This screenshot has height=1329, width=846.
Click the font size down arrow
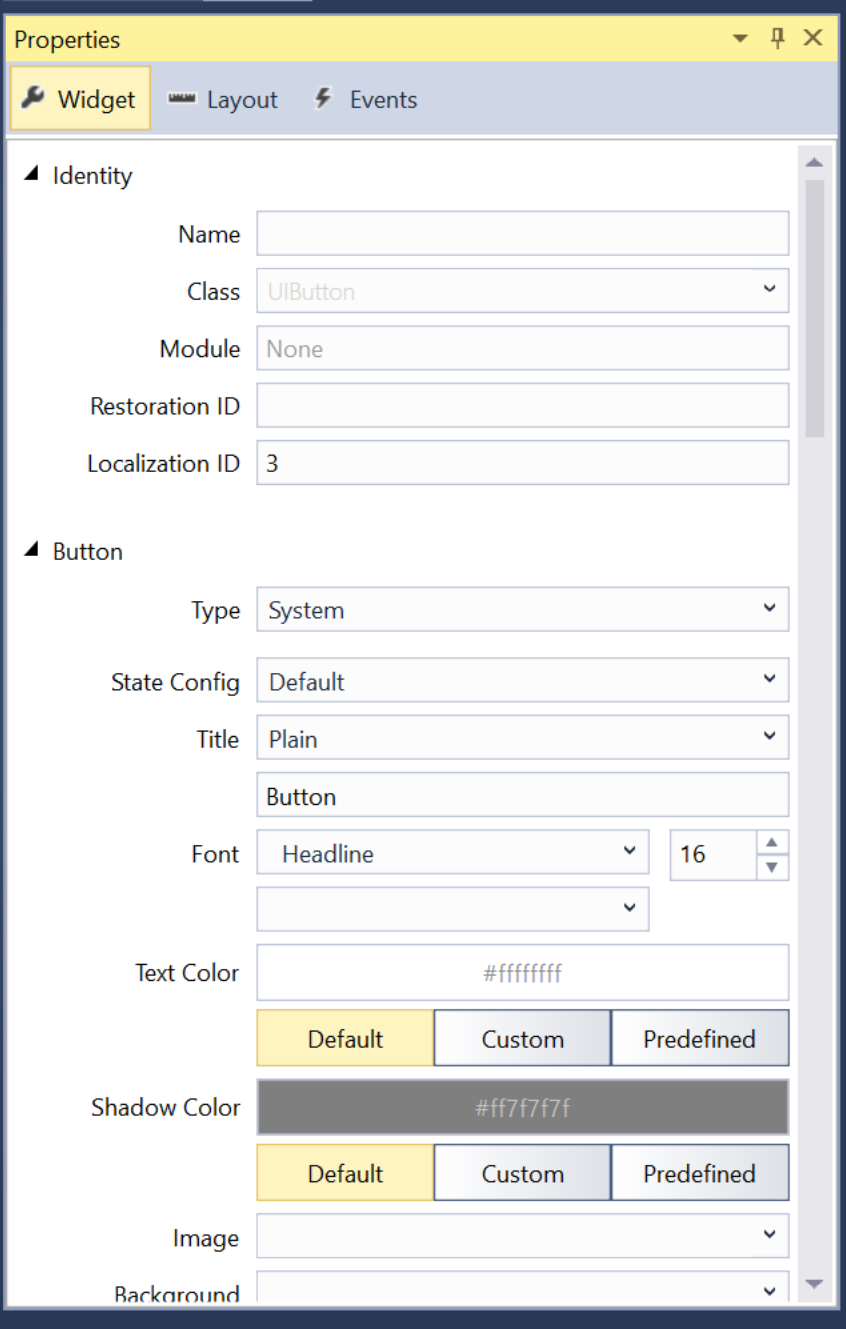click(x=772, y=866)
